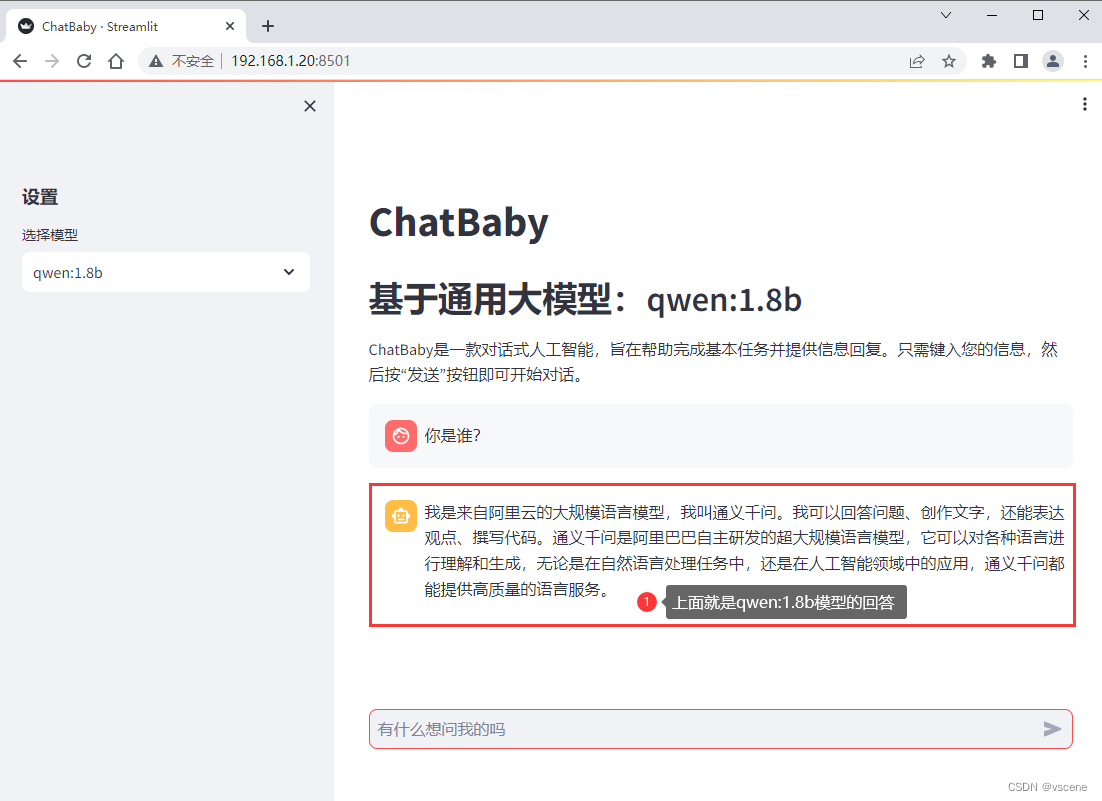Click the address bar URL
The height and width of the screenshot is (801, 1102).
[290, 61]
